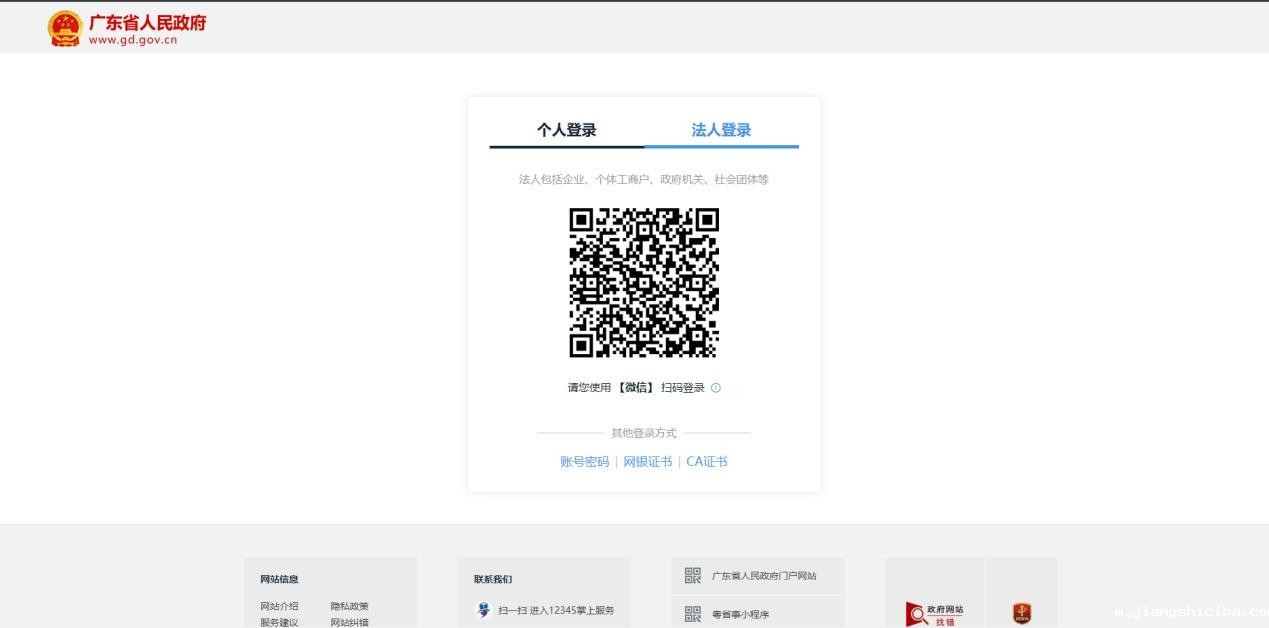Image resolution: width=1269 pixels, height=628 pixels.
Task: Click the red government badge emblem icon
Action: tap(1023, 613)
